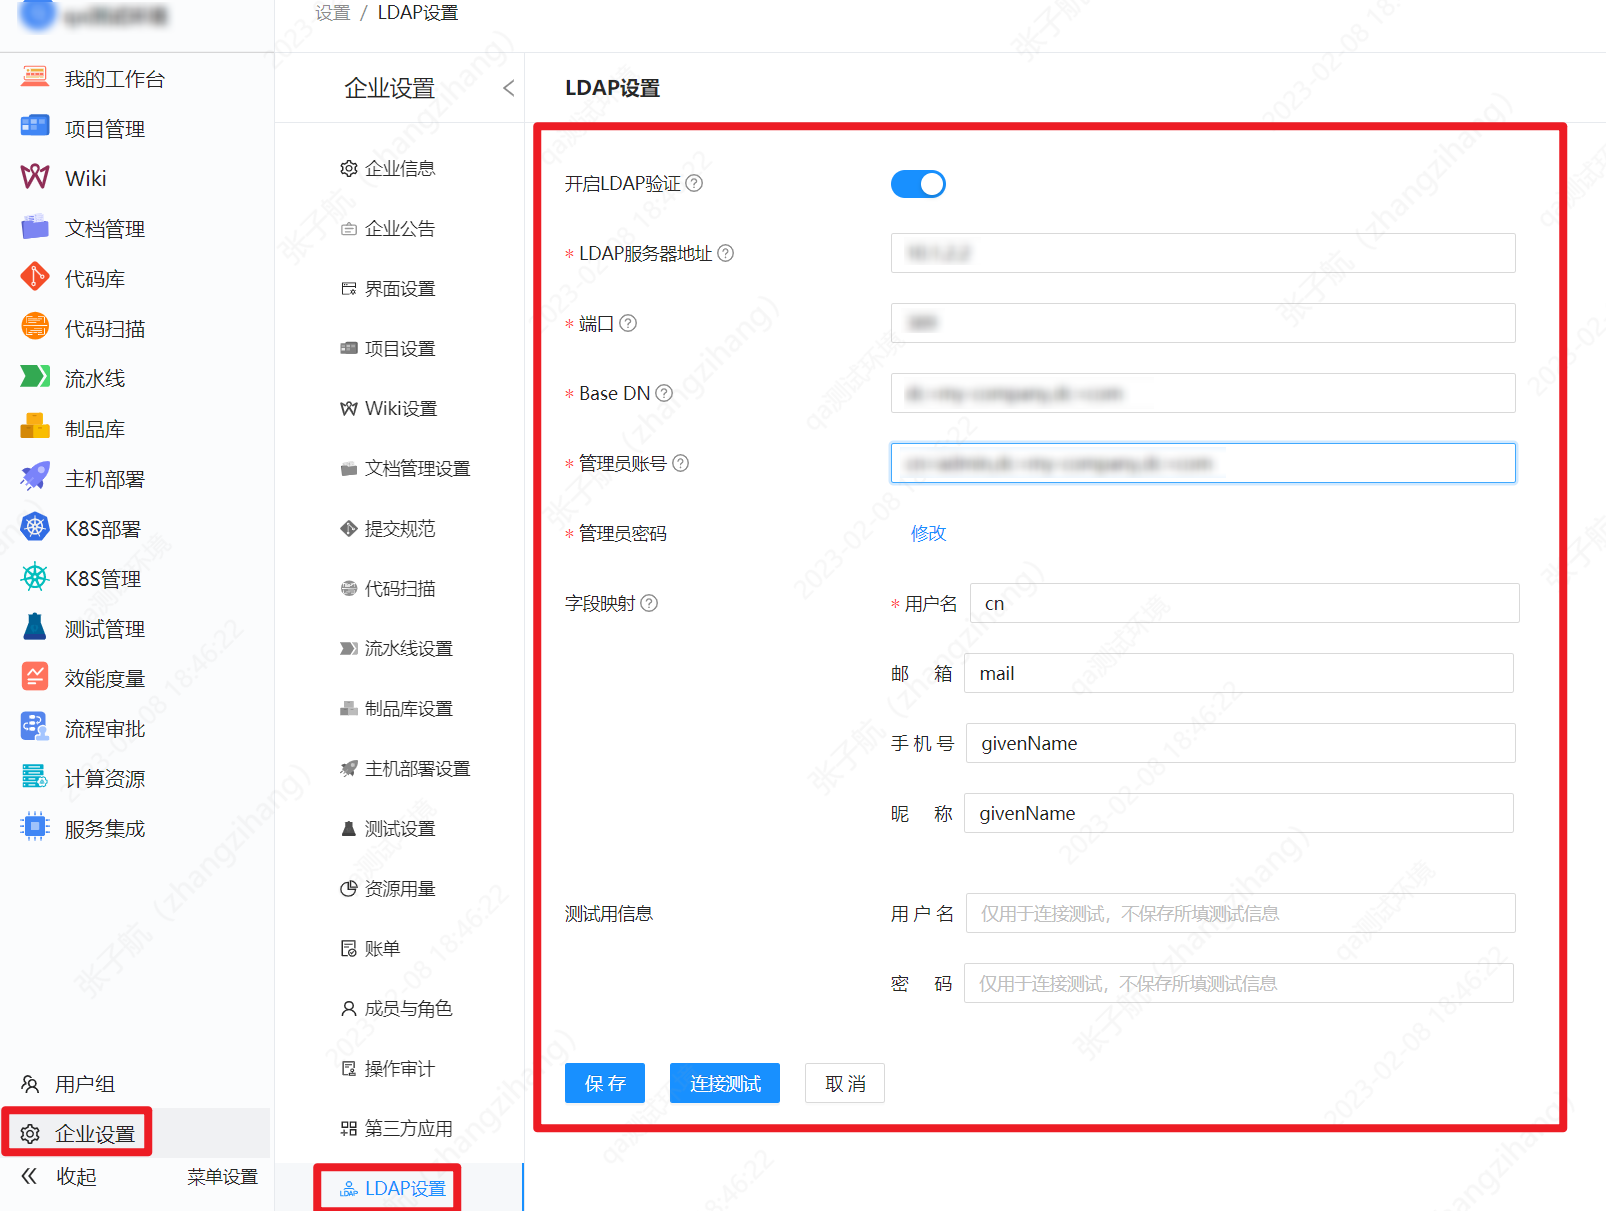This screenshot has height=1211, width=1606.
Task: Click the 保存 button
Action: 604,1083
